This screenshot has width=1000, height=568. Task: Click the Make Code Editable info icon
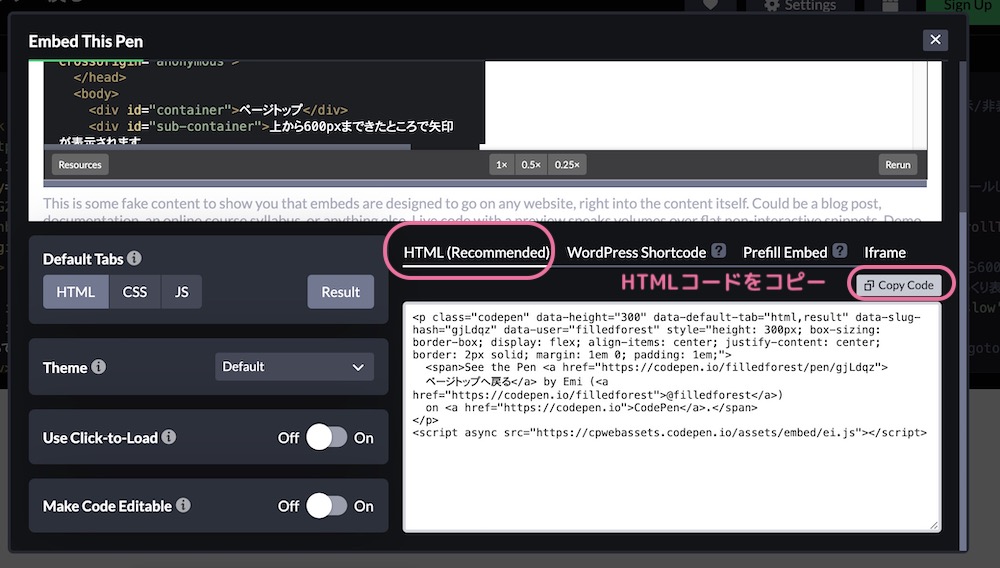[x=183, y=505]
